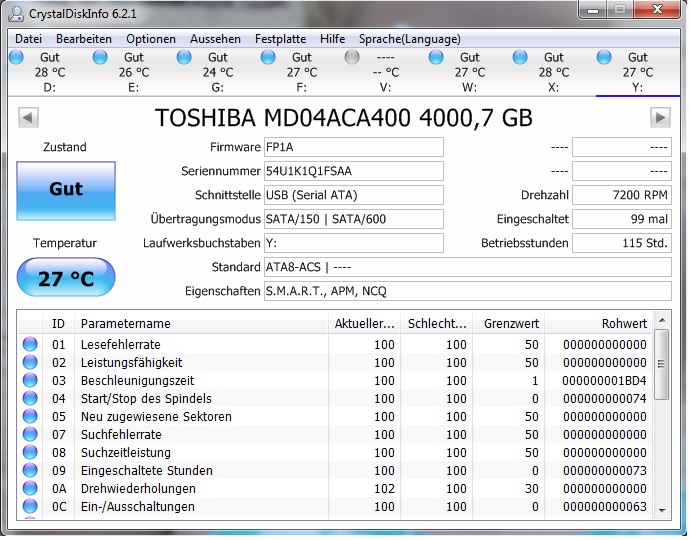This screenshot has height=540, width=691.
Task: Select drive D: status orb
Action: (x=16, y=57)
